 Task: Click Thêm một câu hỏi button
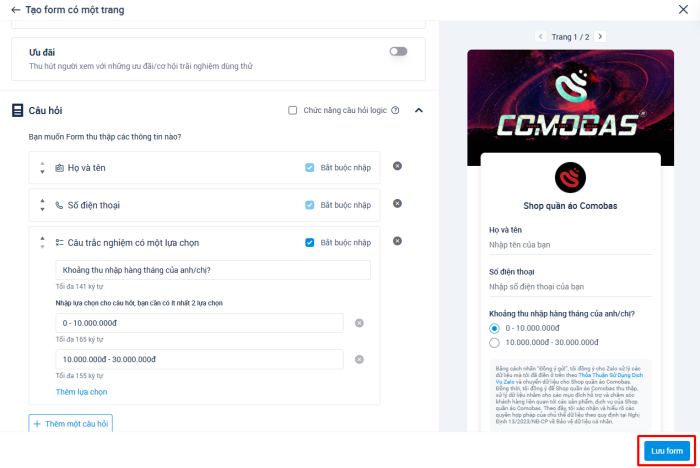coord(70,424)
